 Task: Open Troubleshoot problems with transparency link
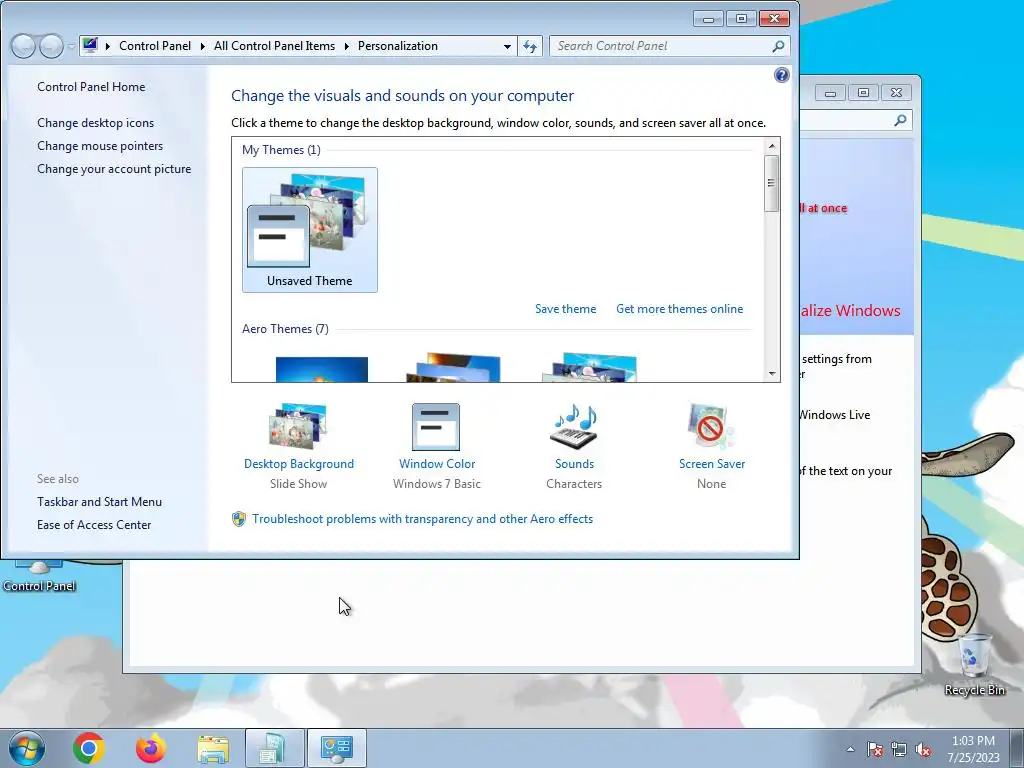point(423,519)
